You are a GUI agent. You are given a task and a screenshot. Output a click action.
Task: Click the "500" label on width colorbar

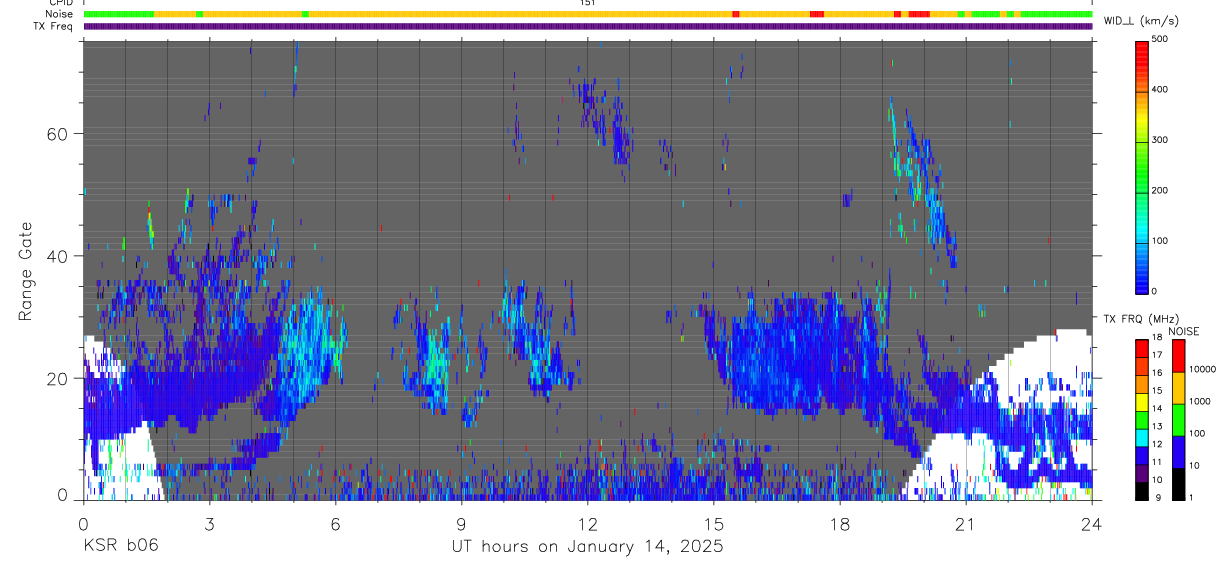(1160, 39)
